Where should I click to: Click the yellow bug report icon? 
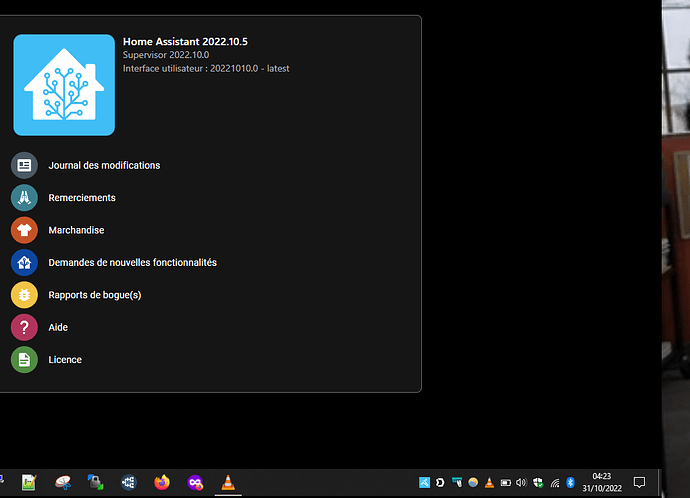tap(24, 295)
